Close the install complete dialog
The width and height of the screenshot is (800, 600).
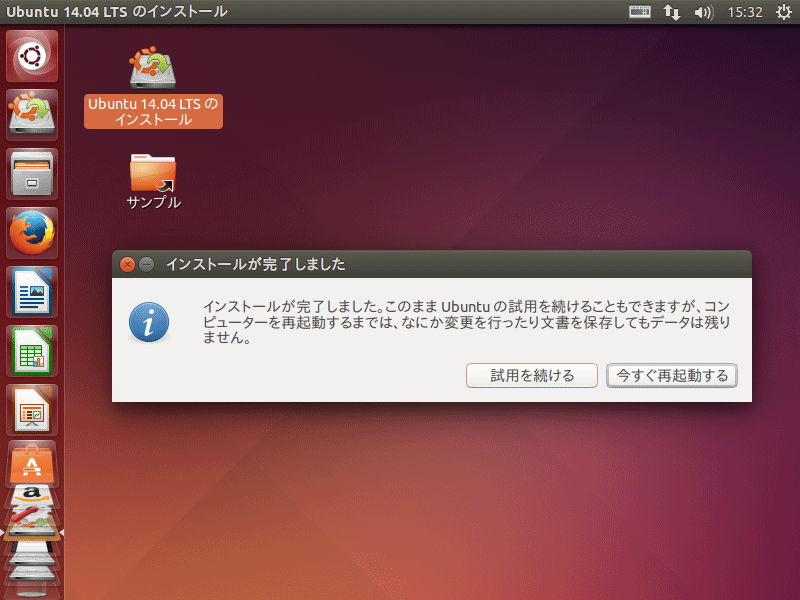point(127,264)
